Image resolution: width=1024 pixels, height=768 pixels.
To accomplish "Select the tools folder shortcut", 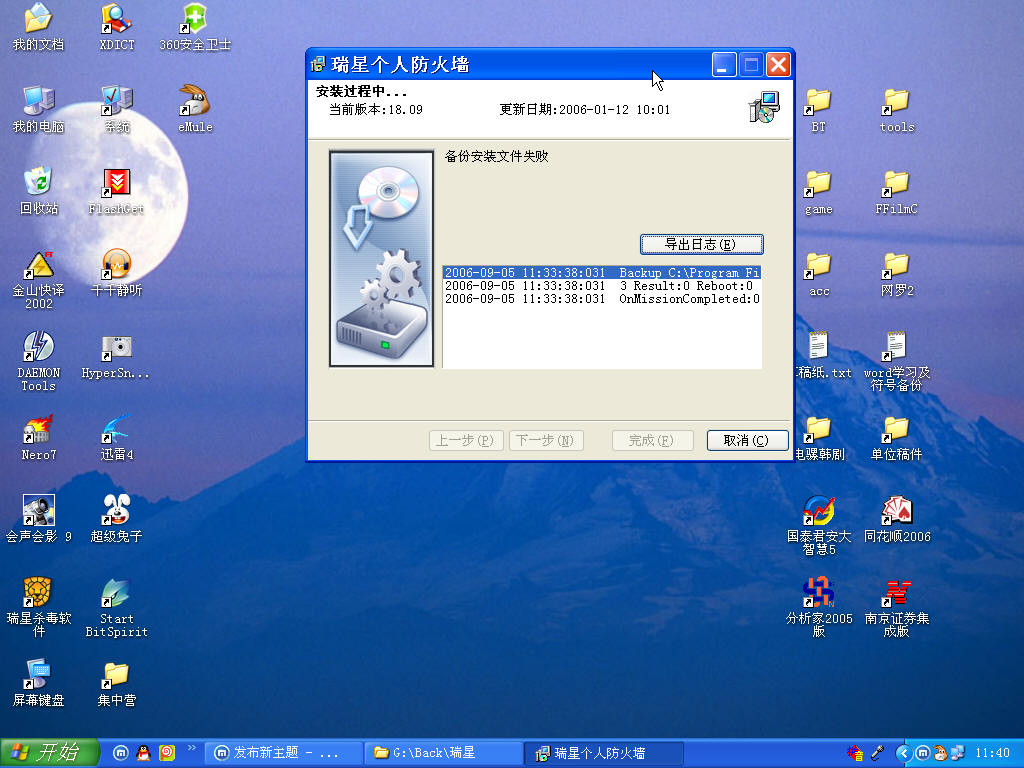I will [x=897, y=110].
